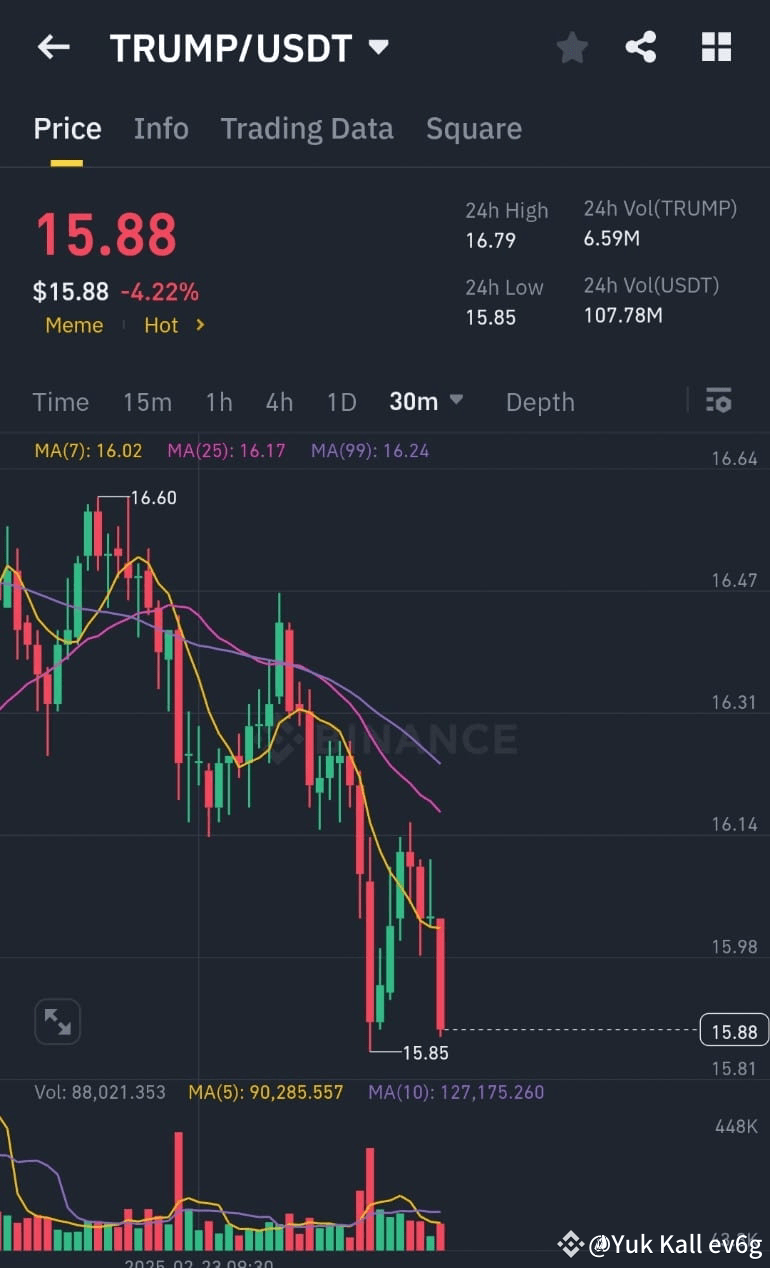
Task: Open the 30m timeframe dropdown
Action: point(427,401)
